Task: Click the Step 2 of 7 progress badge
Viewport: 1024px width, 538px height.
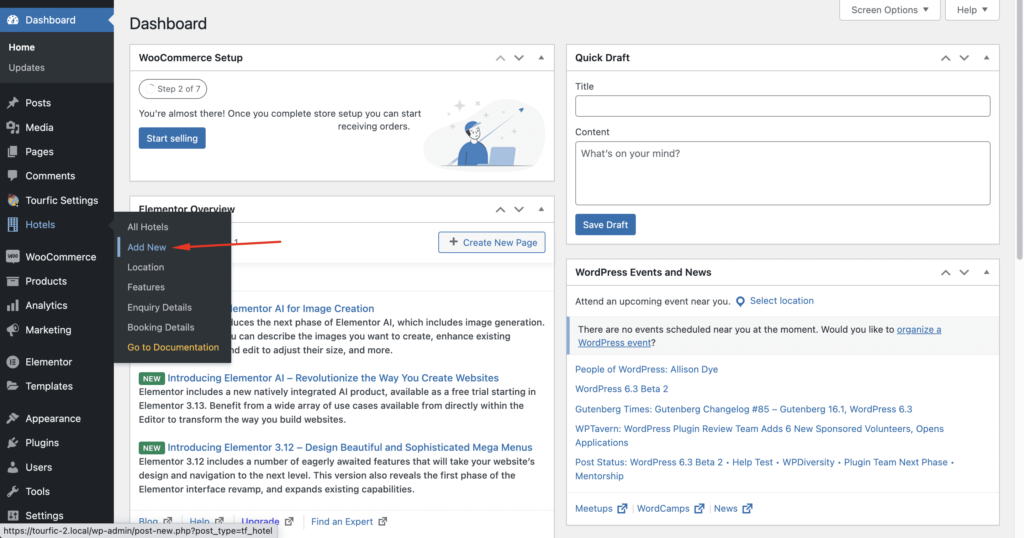Action: point(173,89)
